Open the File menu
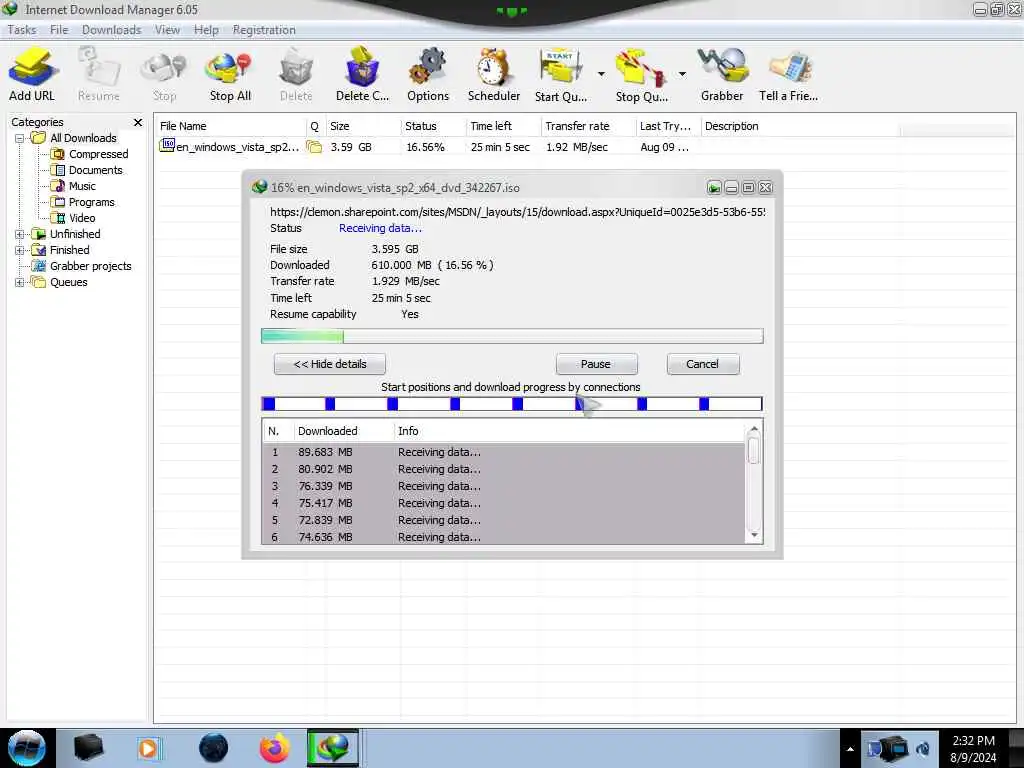 pyautogui.click(x=59, y=30)
